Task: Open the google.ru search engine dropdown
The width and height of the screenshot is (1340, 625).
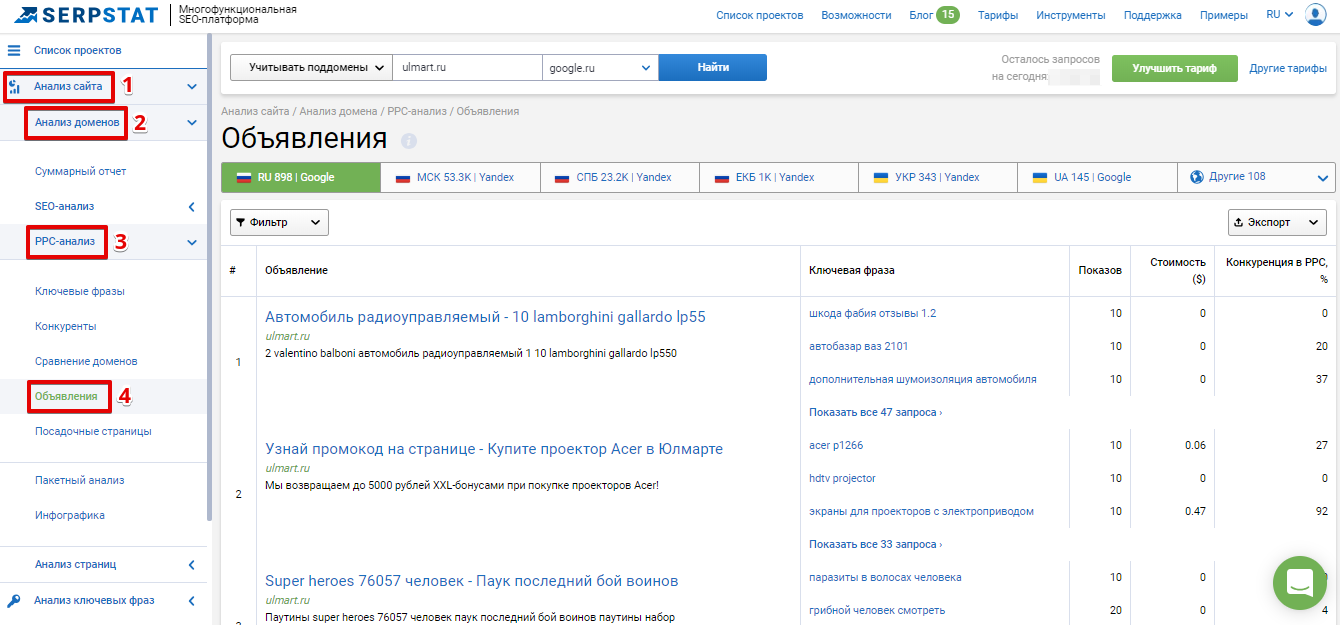Action: coord(600,67)
